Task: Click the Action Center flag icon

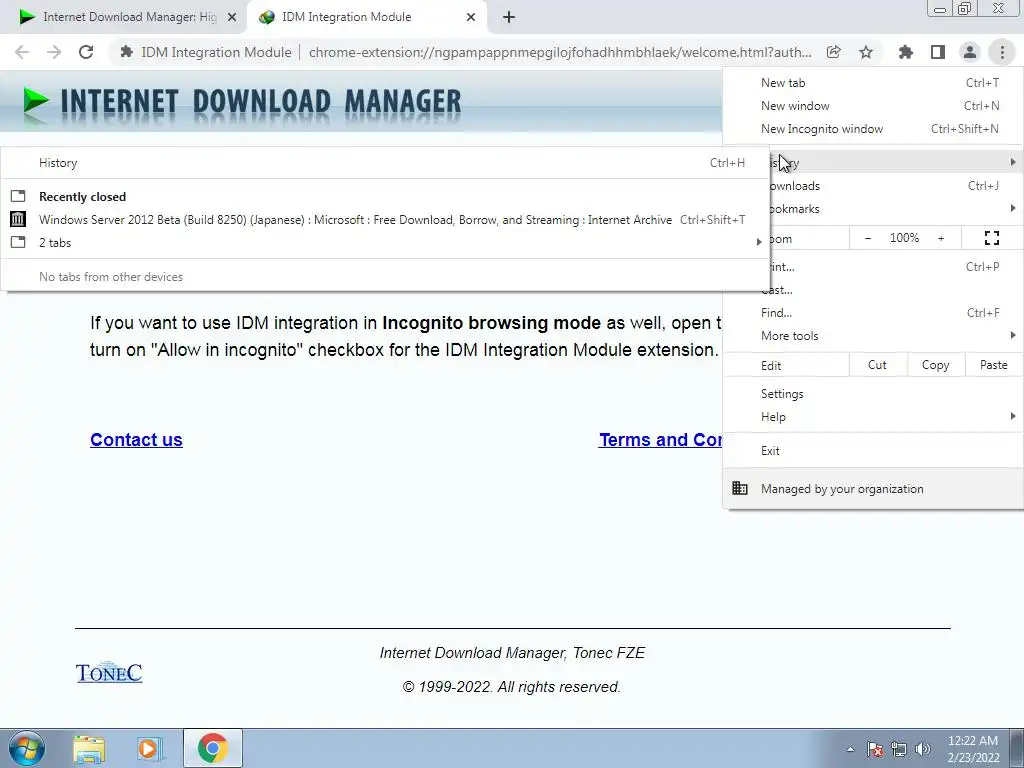Action: (875, 749)
